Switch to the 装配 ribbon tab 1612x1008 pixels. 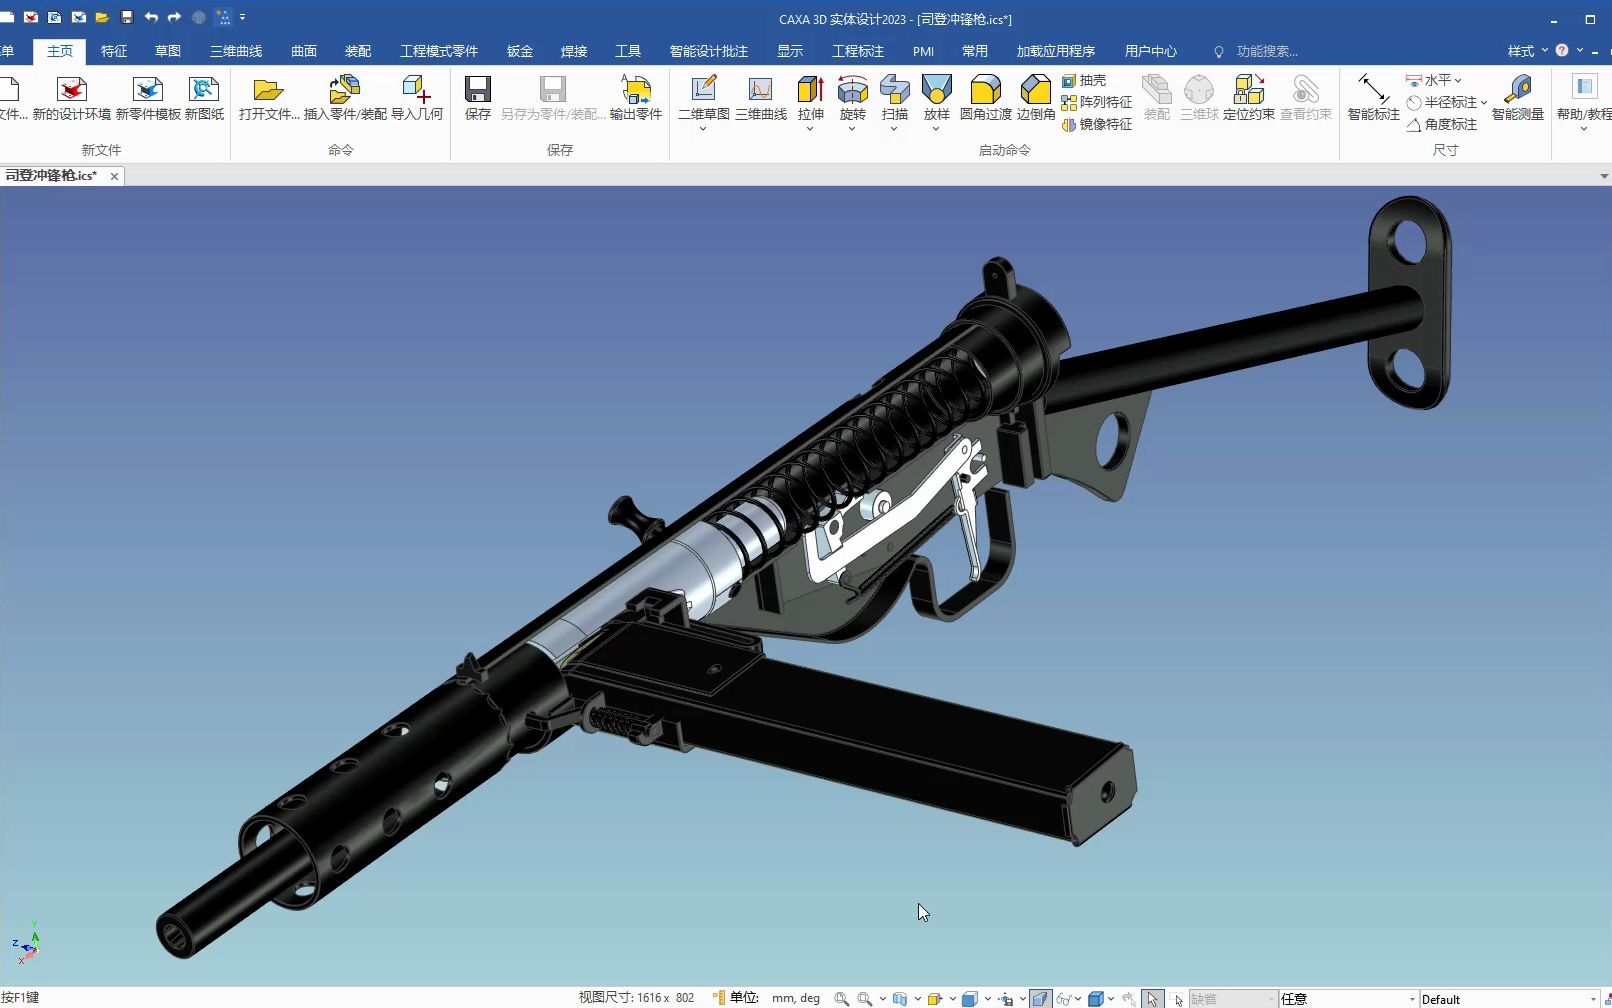[358, 51]
